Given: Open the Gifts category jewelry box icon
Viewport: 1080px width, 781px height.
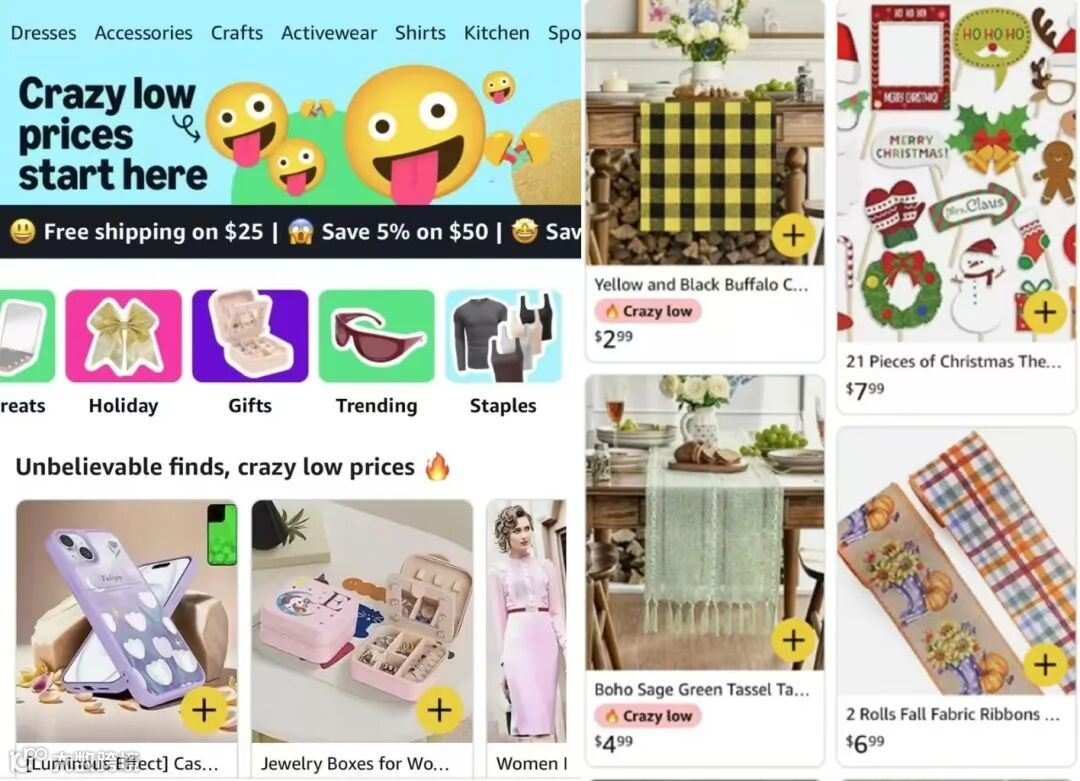Looking at the screenshot, I should pyautogui.click(x=250, y=336).
